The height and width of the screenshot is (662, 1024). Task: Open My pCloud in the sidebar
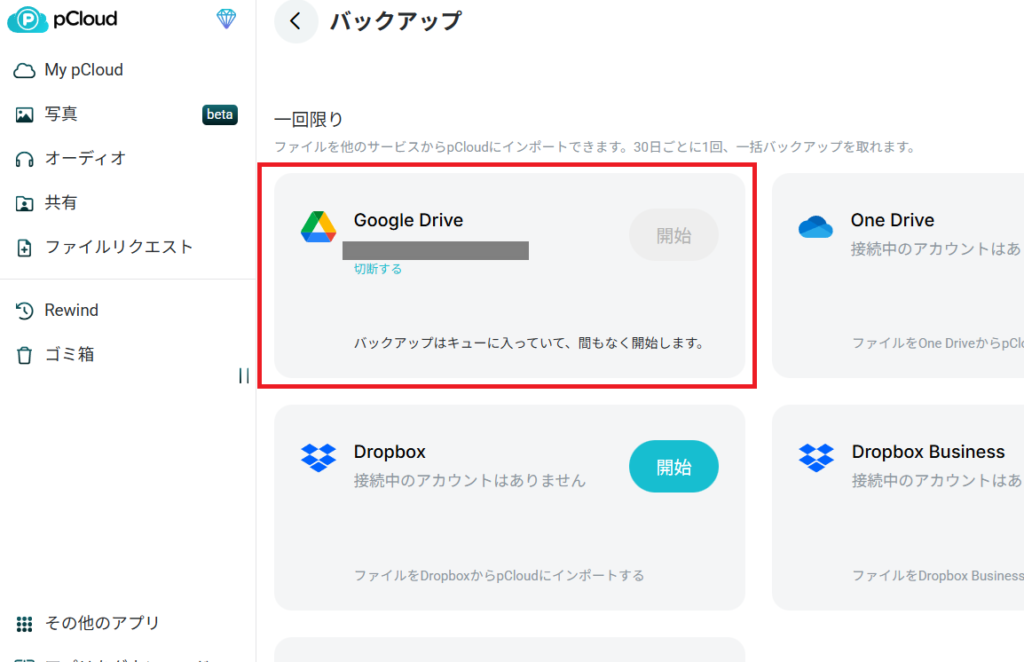[83, 70]
